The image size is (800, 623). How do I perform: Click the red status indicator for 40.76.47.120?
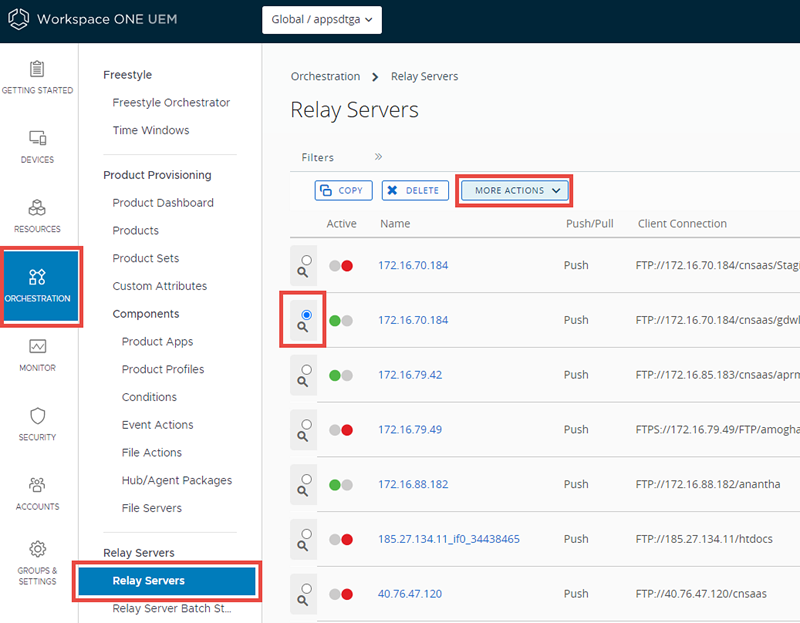tap(347, 594)
